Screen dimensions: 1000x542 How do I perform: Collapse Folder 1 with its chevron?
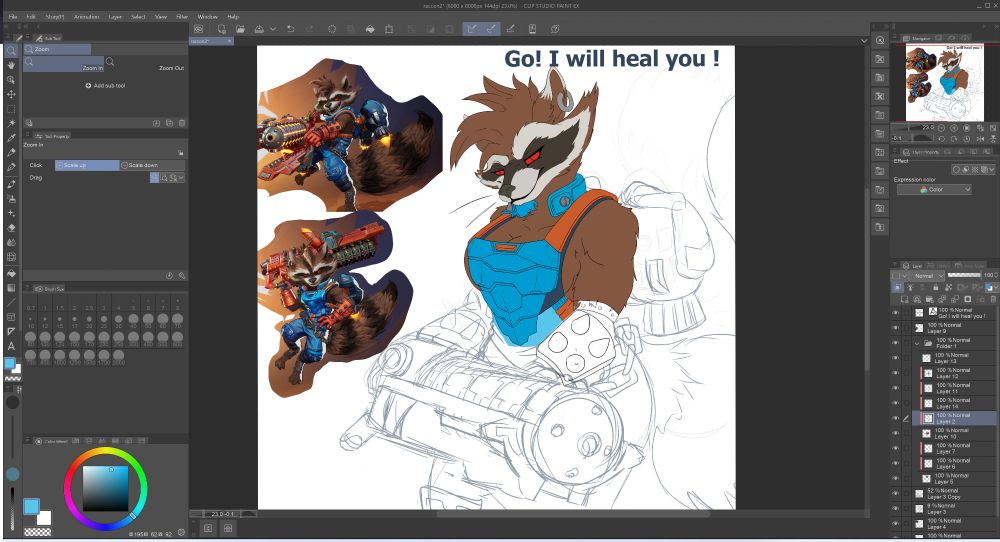point(917,343)
